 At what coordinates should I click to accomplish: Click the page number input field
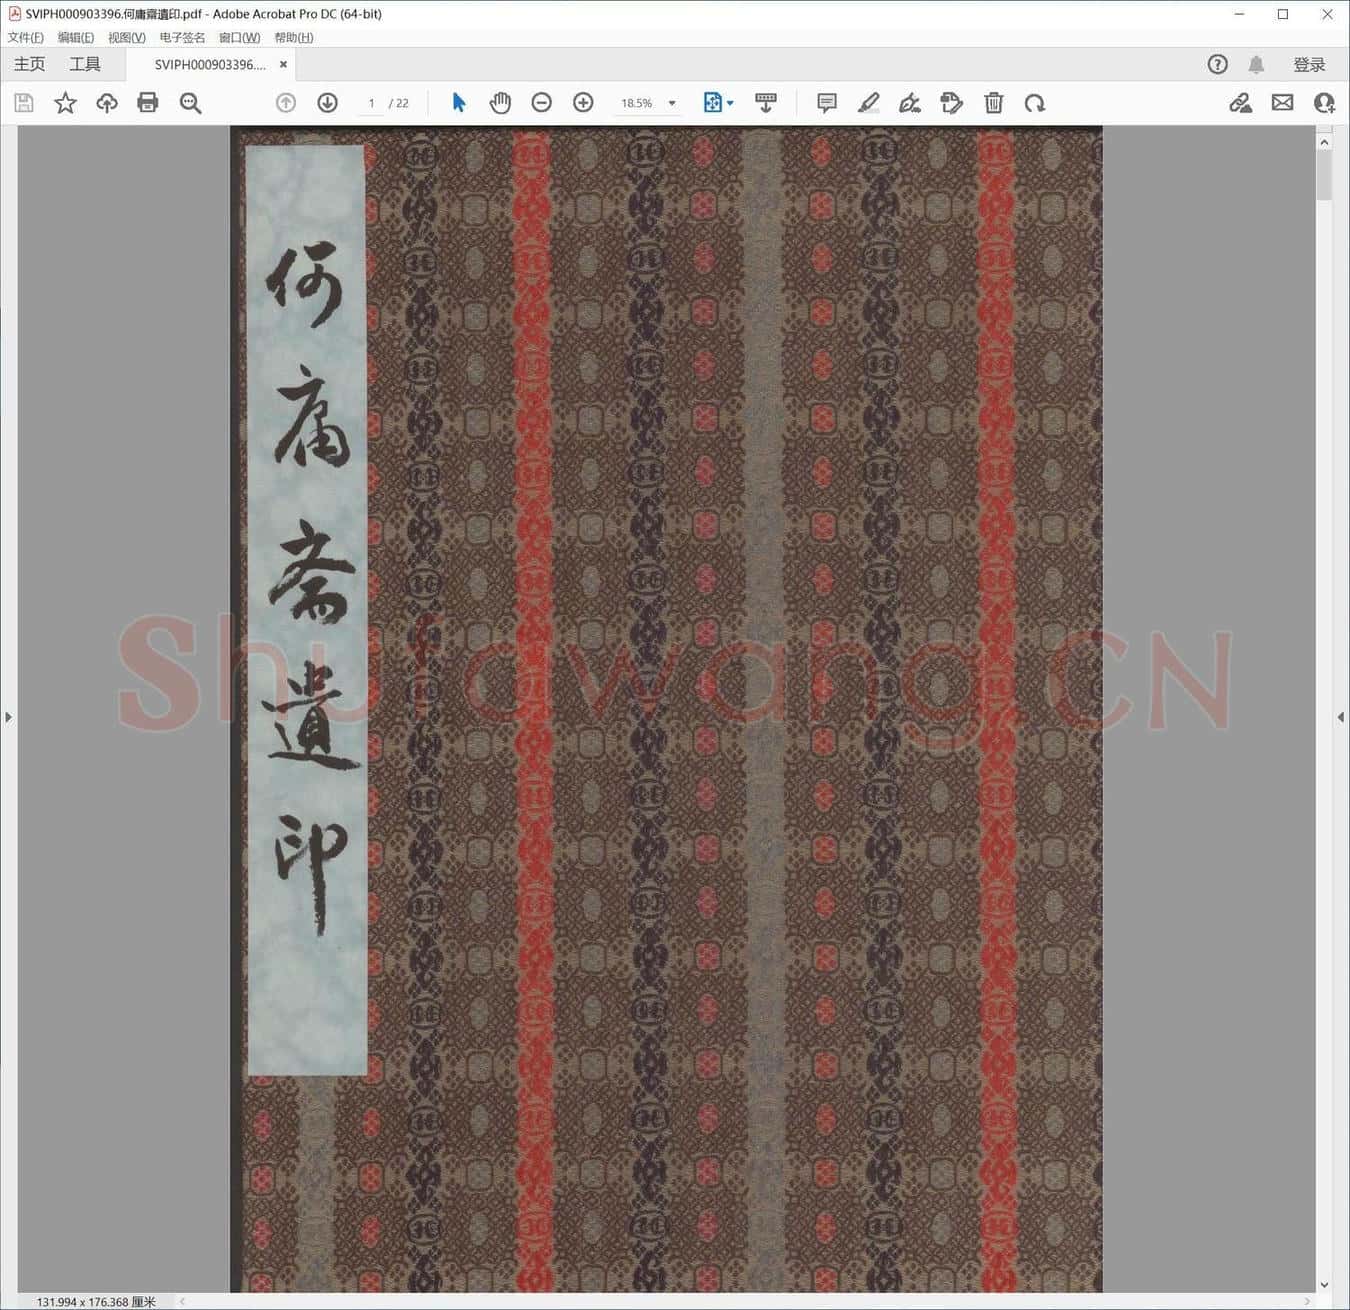371,103
